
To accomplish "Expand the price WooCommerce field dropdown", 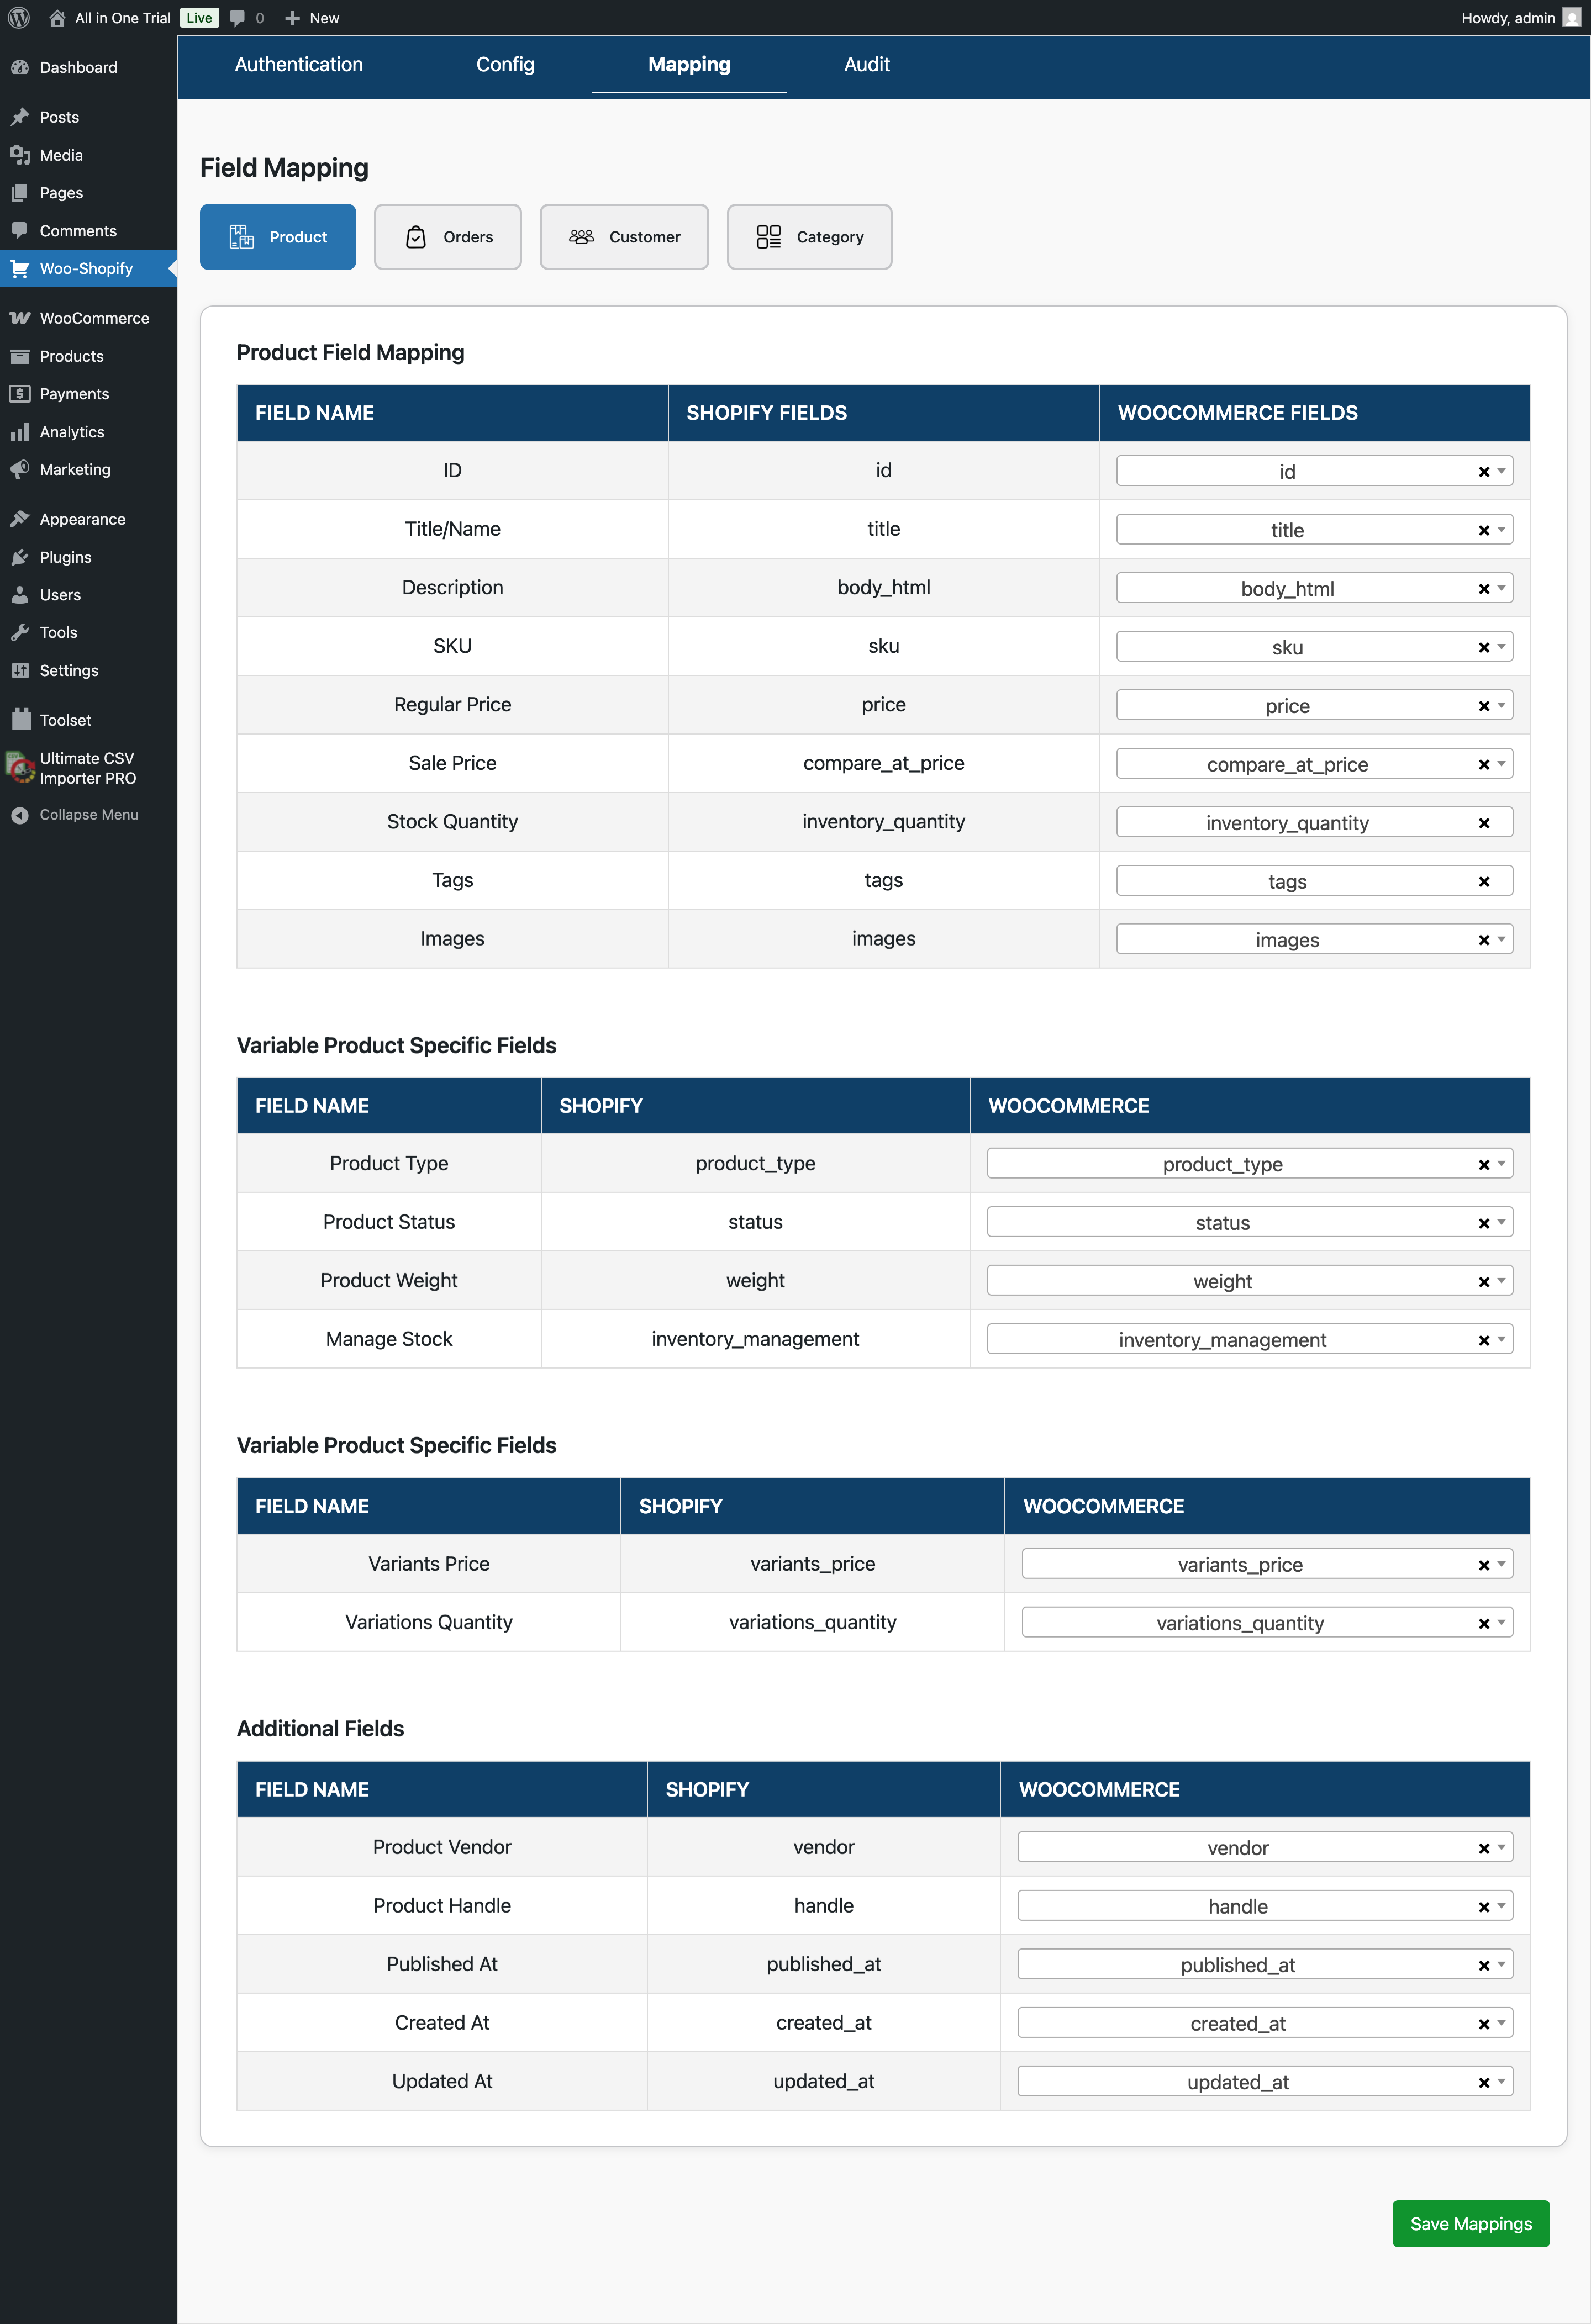I will tap(1501, 706).
